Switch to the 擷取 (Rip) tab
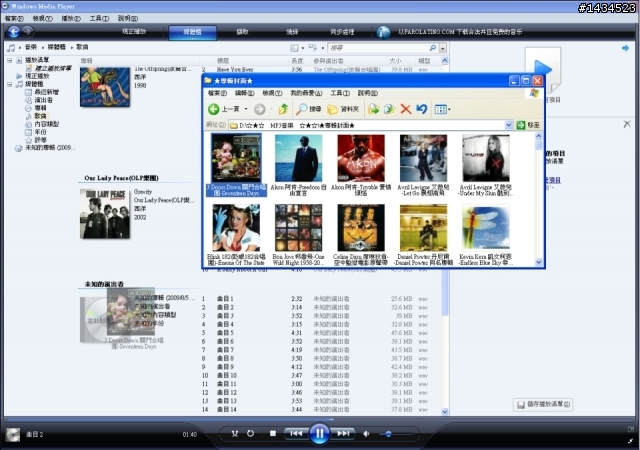640x450 pixels. pyautogui.click(x=242, y=32)
